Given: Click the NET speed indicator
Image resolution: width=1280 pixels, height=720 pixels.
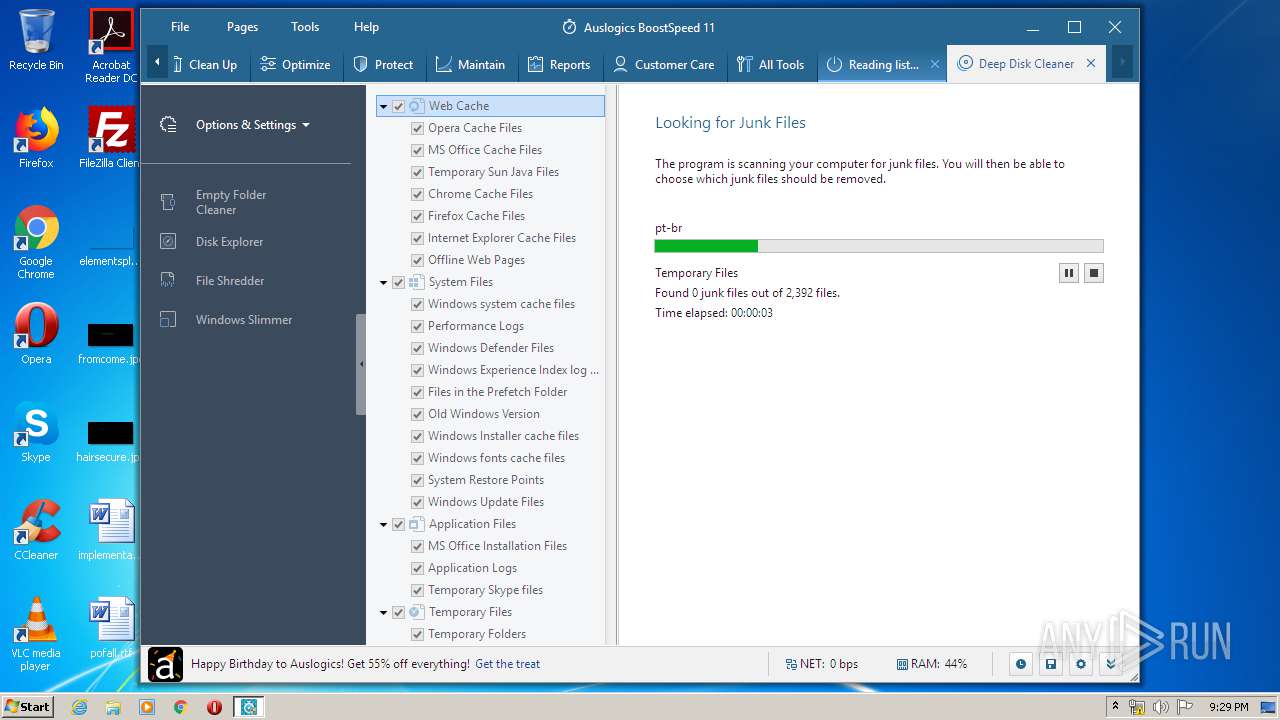Looking at the screenshot, I should point(822,664).
